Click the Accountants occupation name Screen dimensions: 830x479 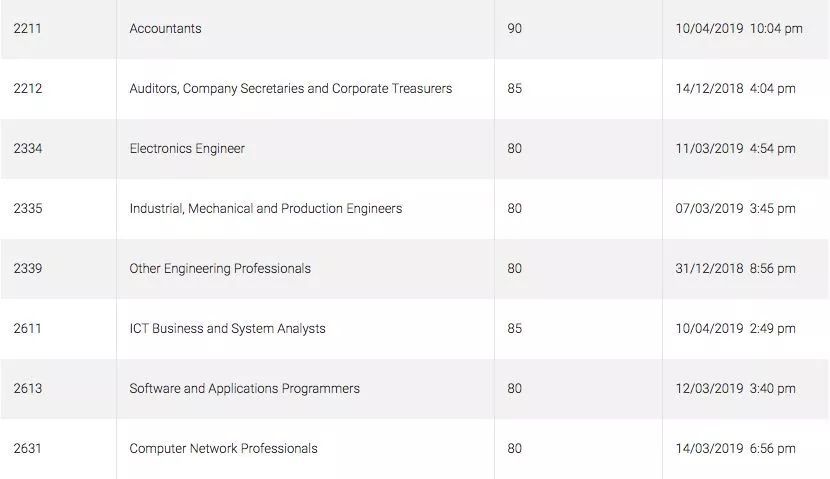tap(165, 29)
